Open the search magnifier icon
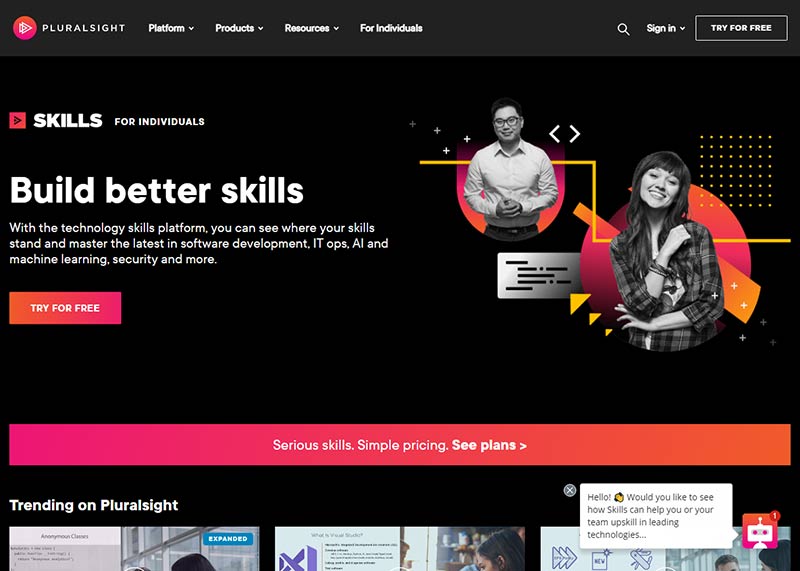The height and width of the screenshot is (571, 800). coord(623,29)
